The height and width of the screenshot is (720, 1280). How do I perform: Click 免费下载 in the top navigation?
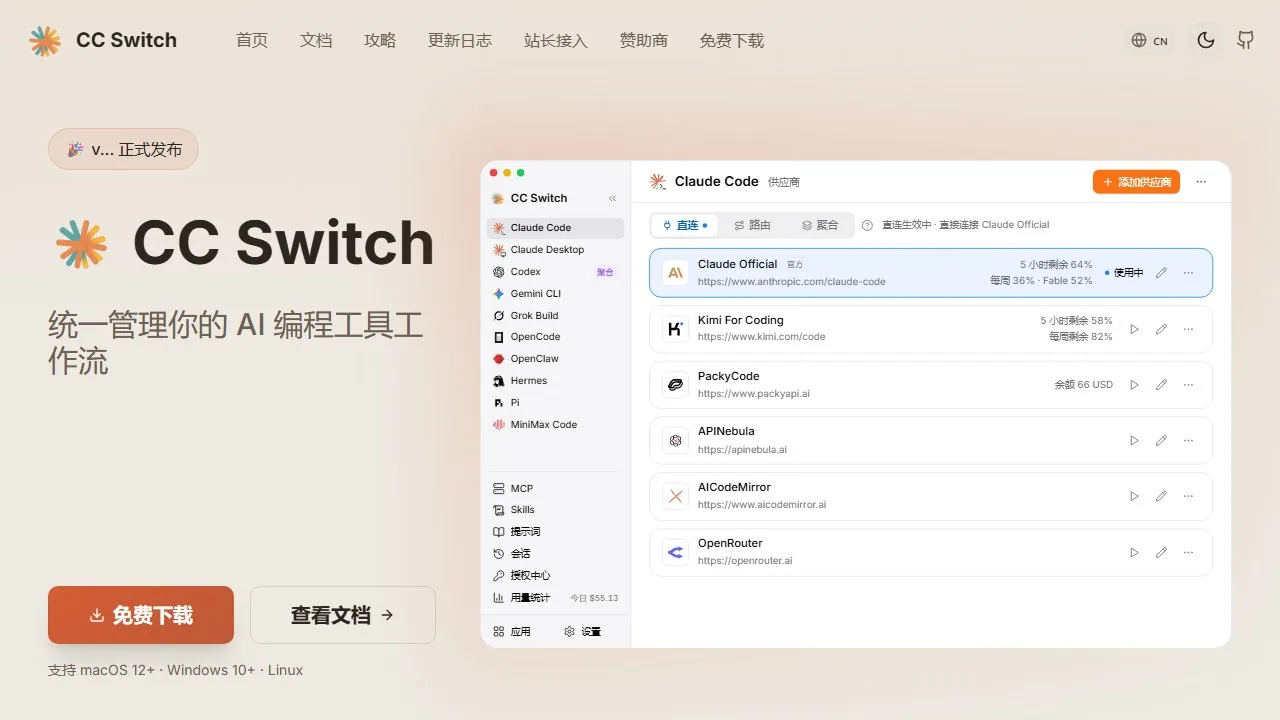pyautogui.click(x=732, y=41)
